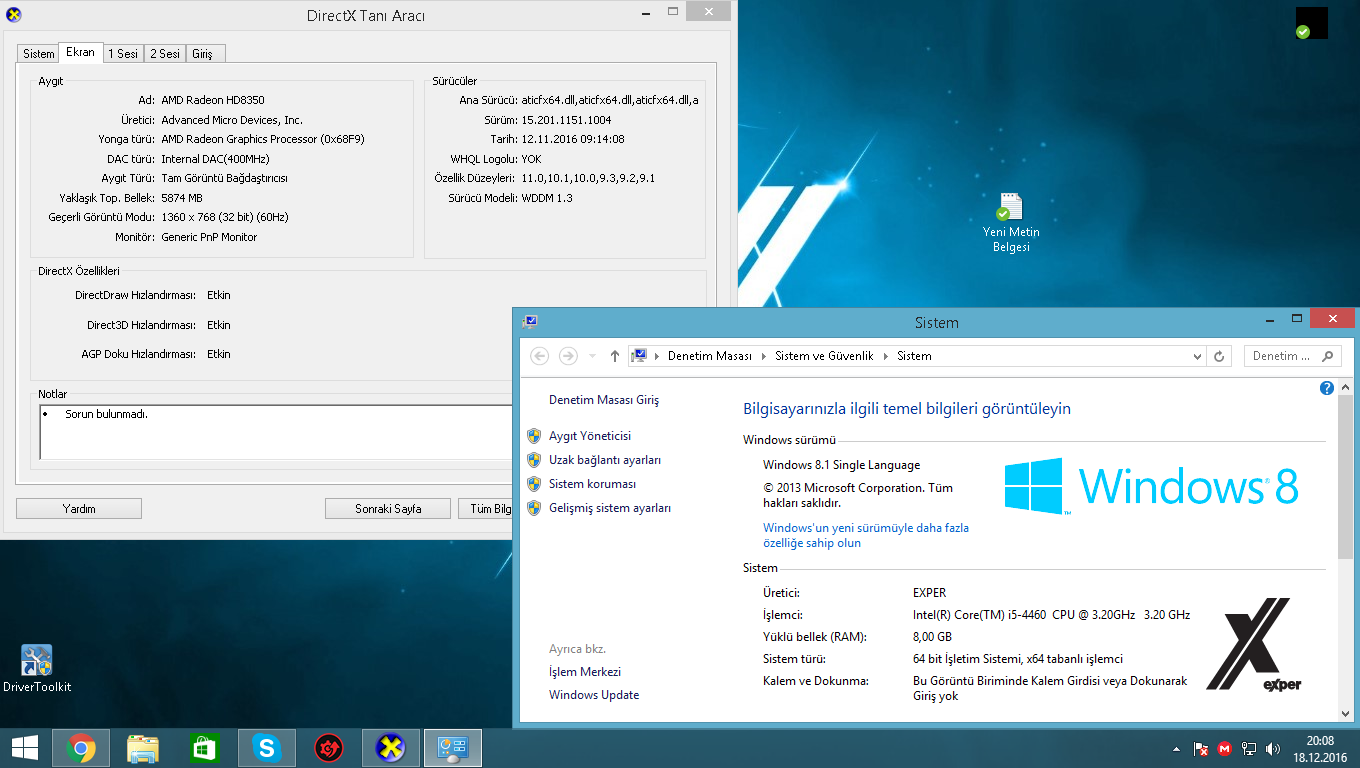Viewport: 1360px width, 768px height.
Task: Click the refresh icon beside the address bar
Action: pos(1219,356)
